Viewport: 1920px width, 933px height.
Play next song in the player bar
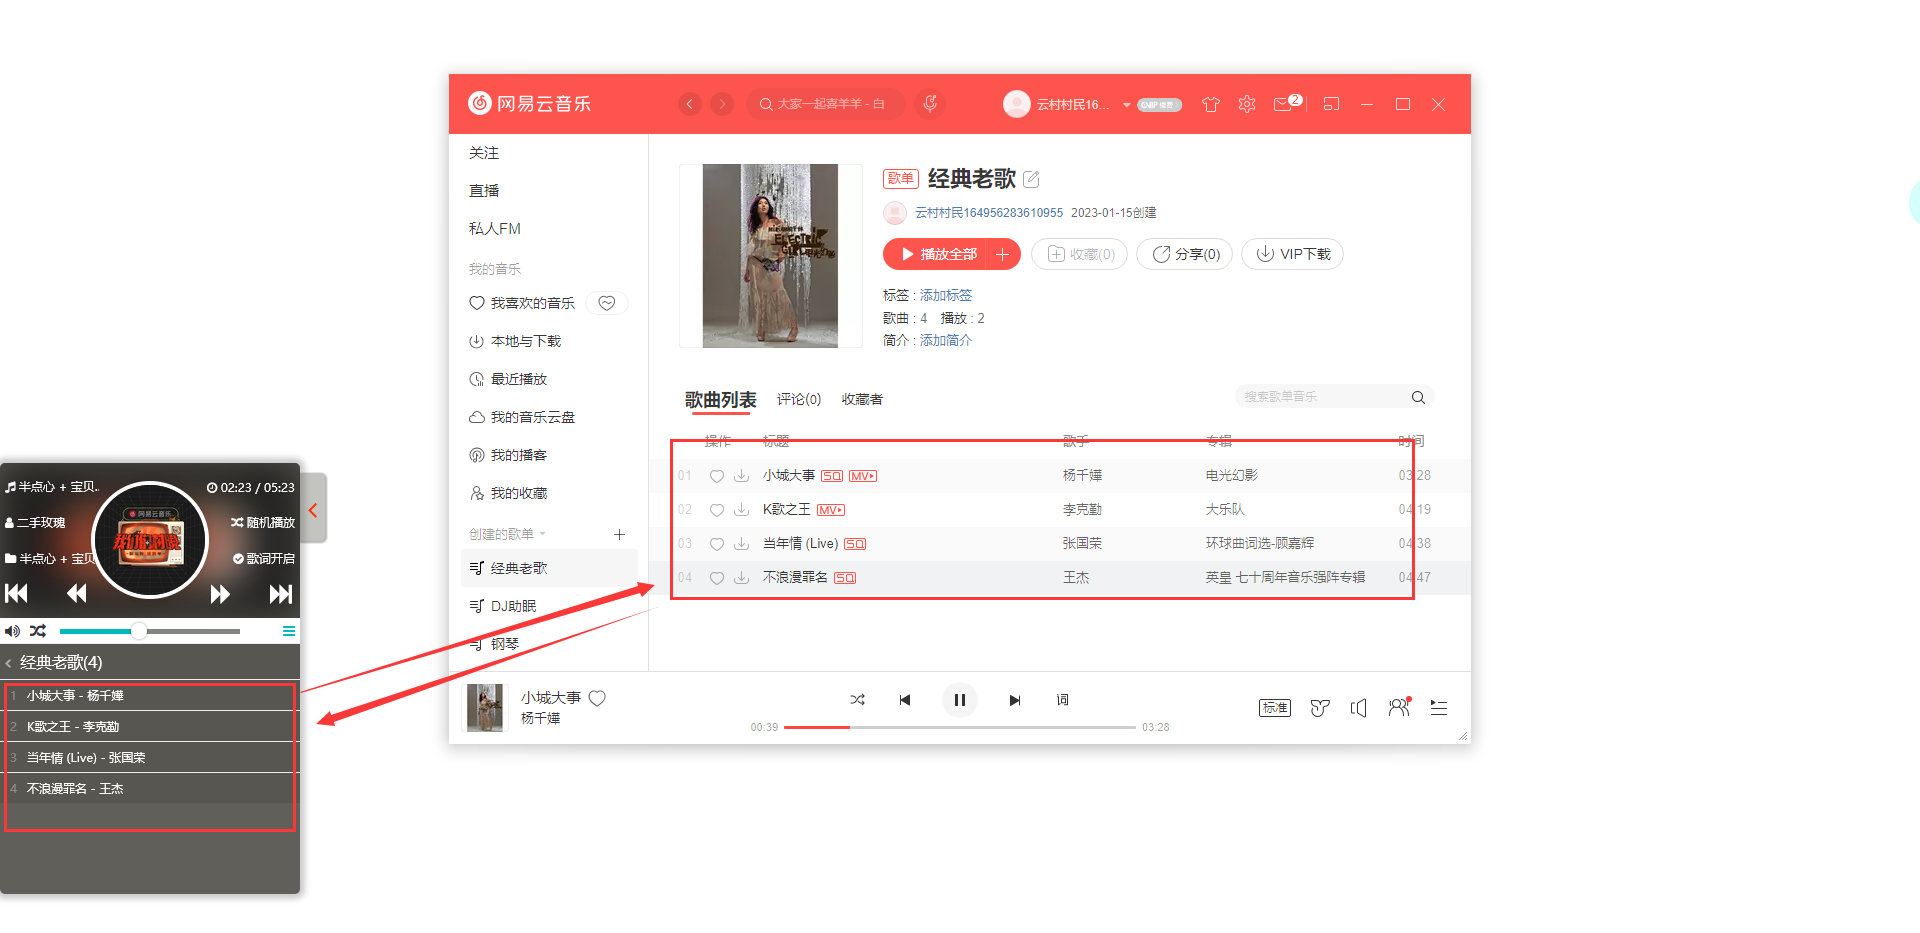tap(1015, 700)
